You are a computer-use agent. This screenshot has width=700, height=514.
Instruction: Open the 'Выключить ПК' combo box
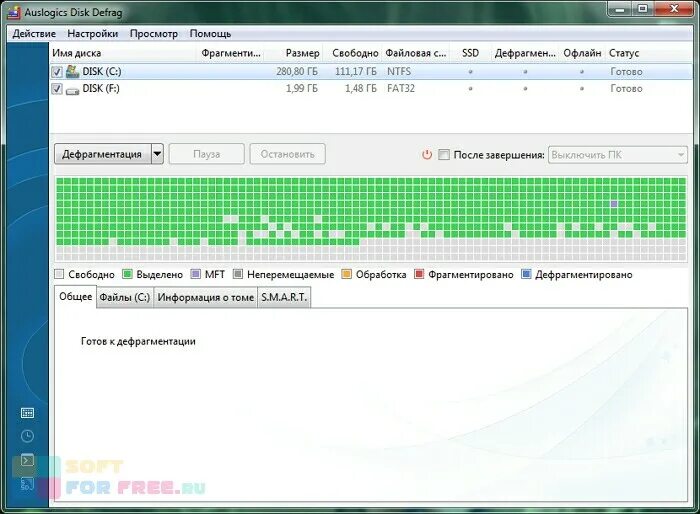(618, 155)
